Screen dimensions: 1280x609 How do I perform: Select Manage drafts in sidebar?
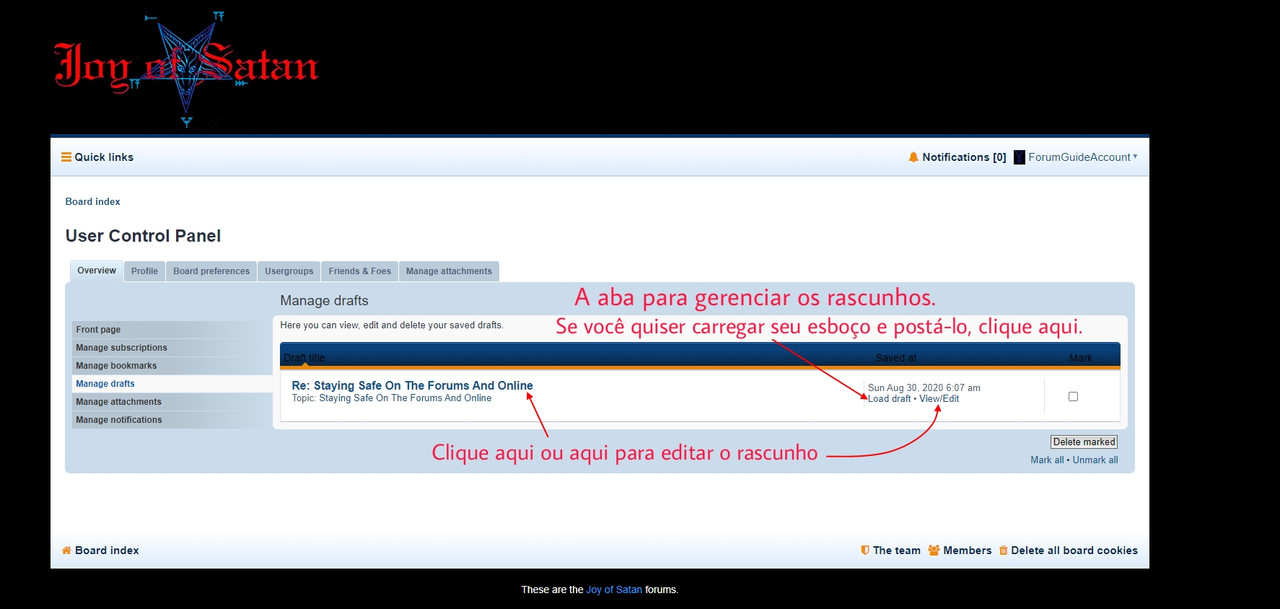(x=172, y=384)
